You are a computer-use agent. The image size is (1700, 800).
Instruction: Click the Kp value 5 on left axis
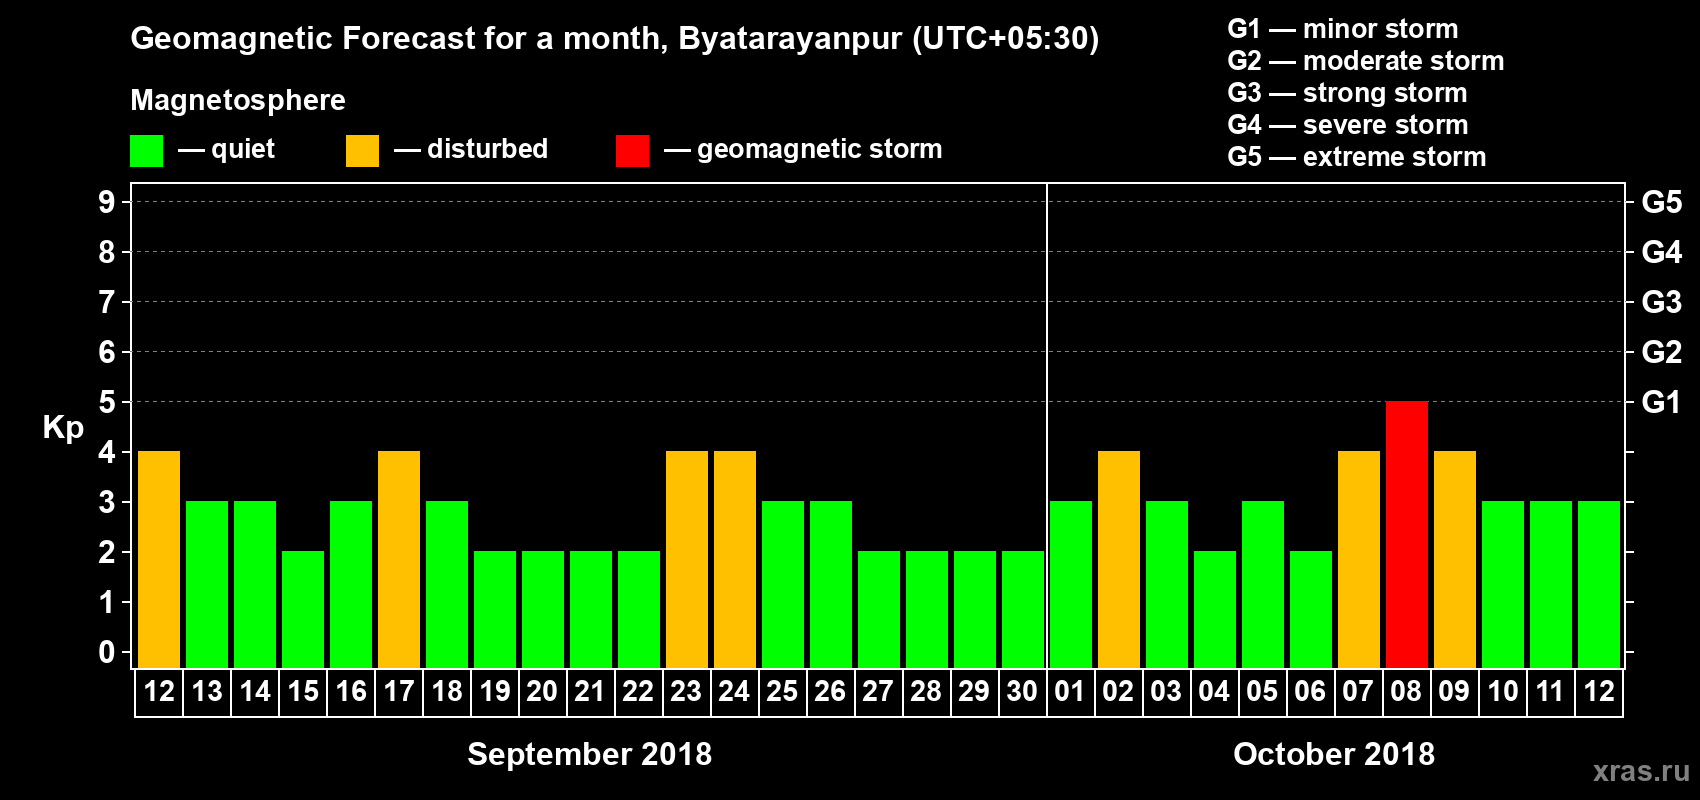(x=107, y=402)
